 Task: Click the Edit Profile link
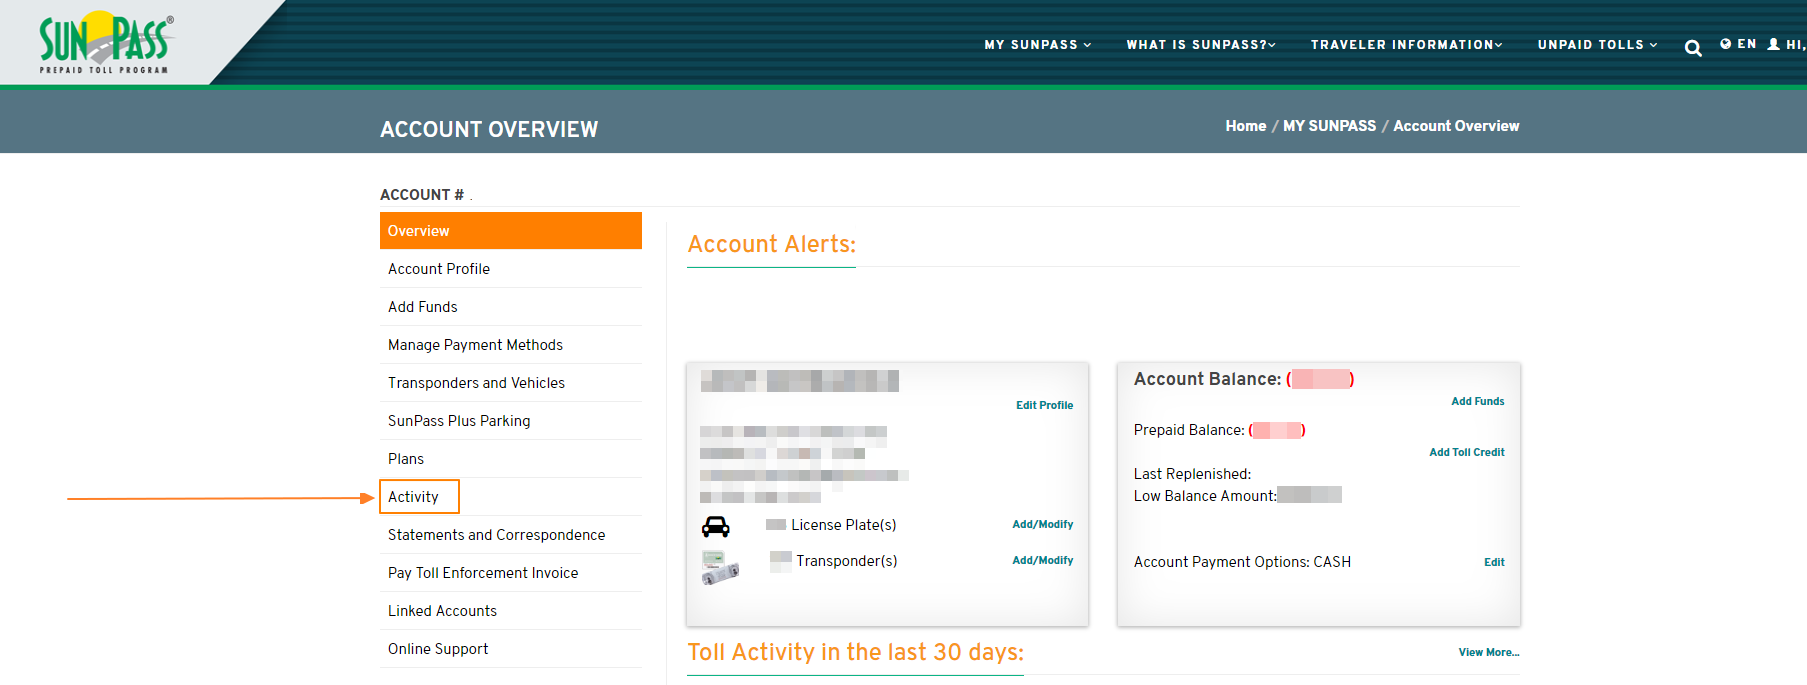[x=1044, y=405]
